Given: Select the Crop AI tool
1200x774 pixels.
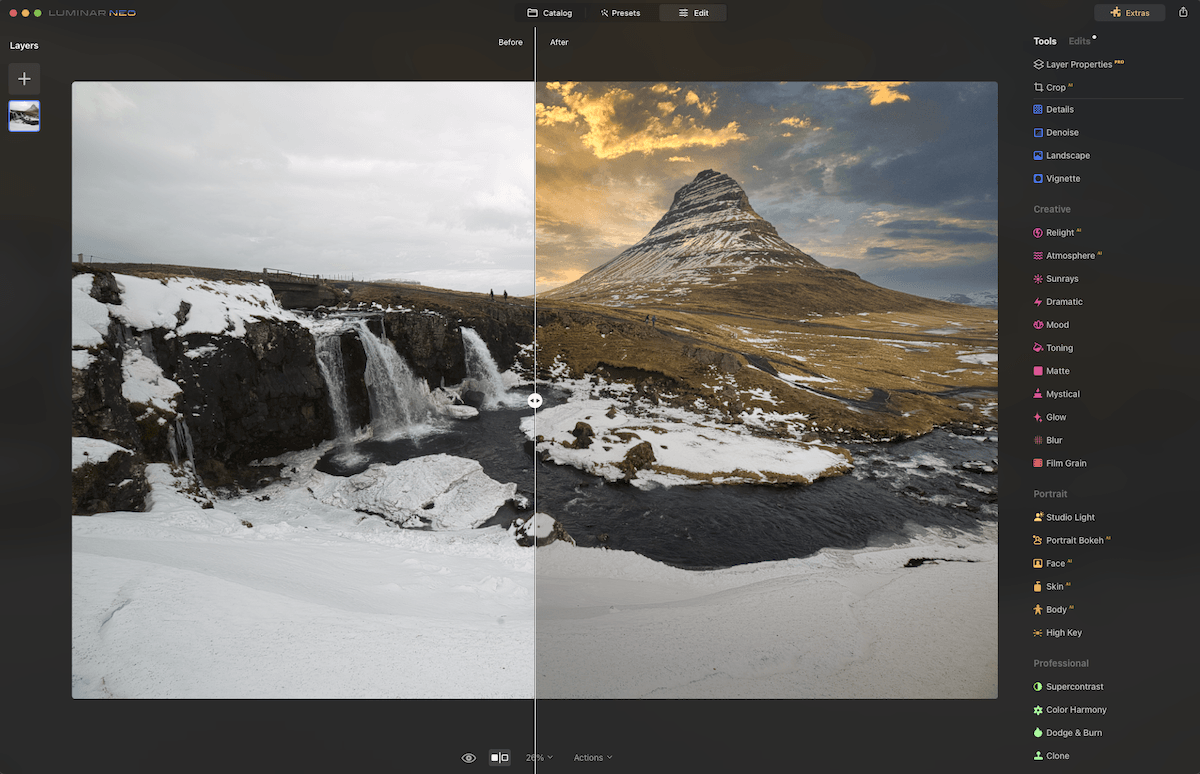Looking at the screenshot, I should coord(1055,87).
